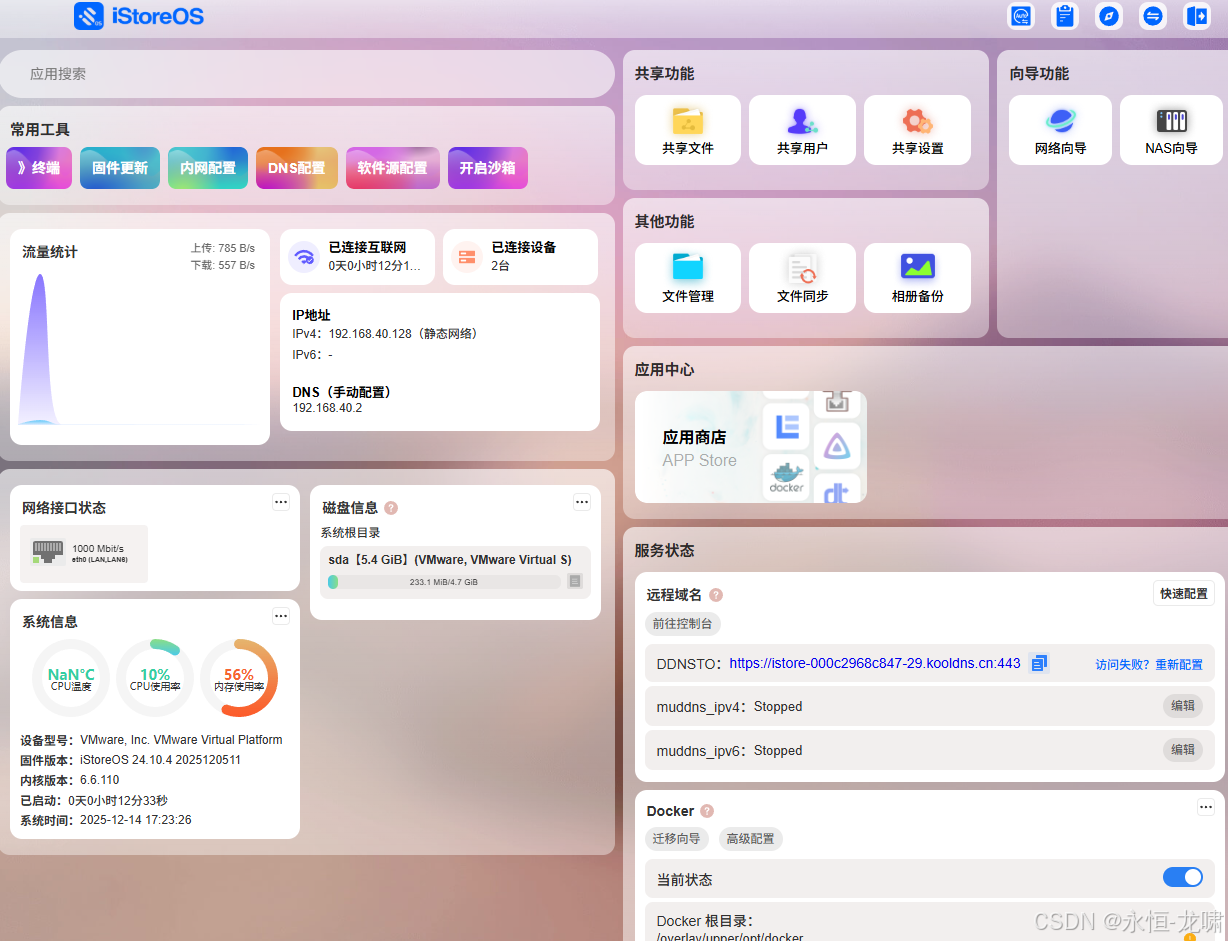Click the 已连接设备 devices icon
Screen dimensions: 1228x941
(467, 257)
